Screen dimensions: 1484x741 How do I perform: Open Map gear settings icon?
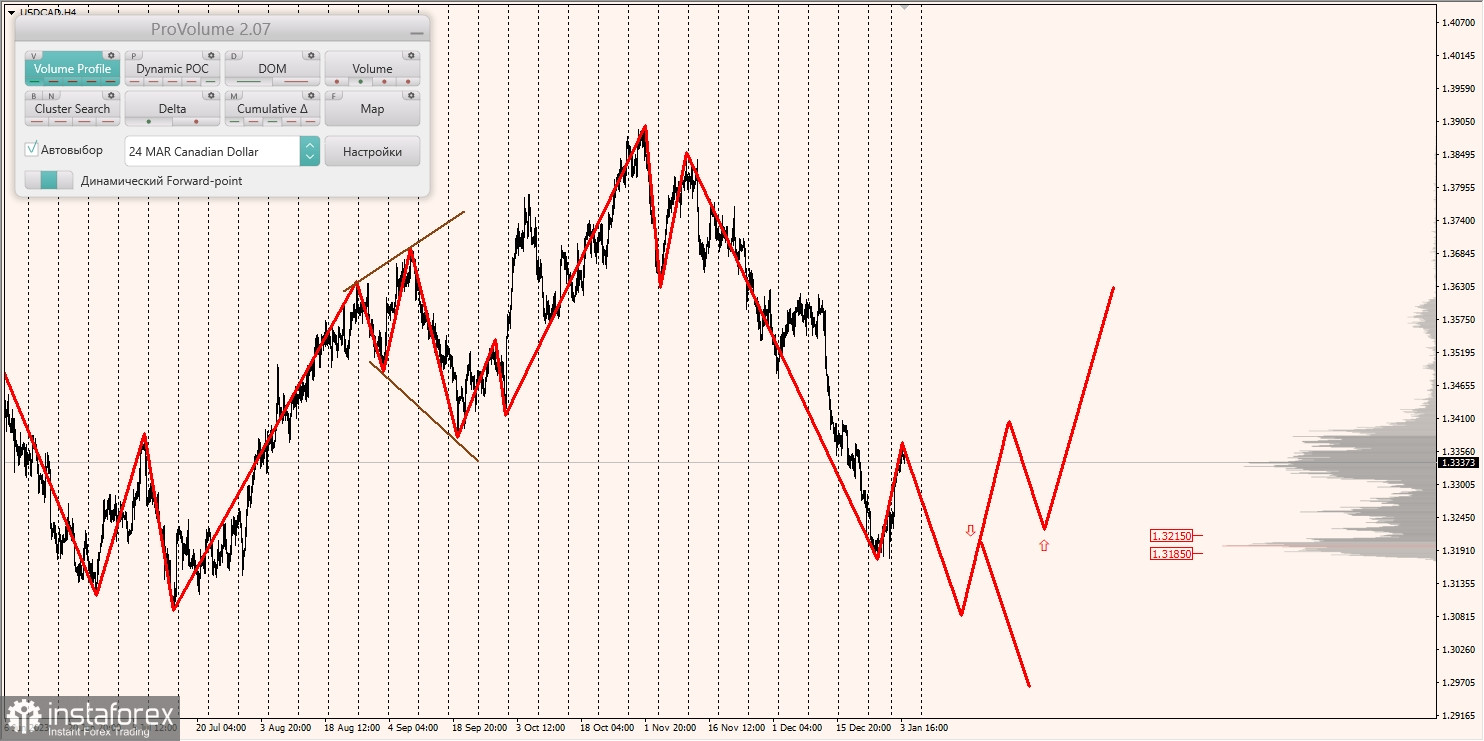click(x=412, y=96)
